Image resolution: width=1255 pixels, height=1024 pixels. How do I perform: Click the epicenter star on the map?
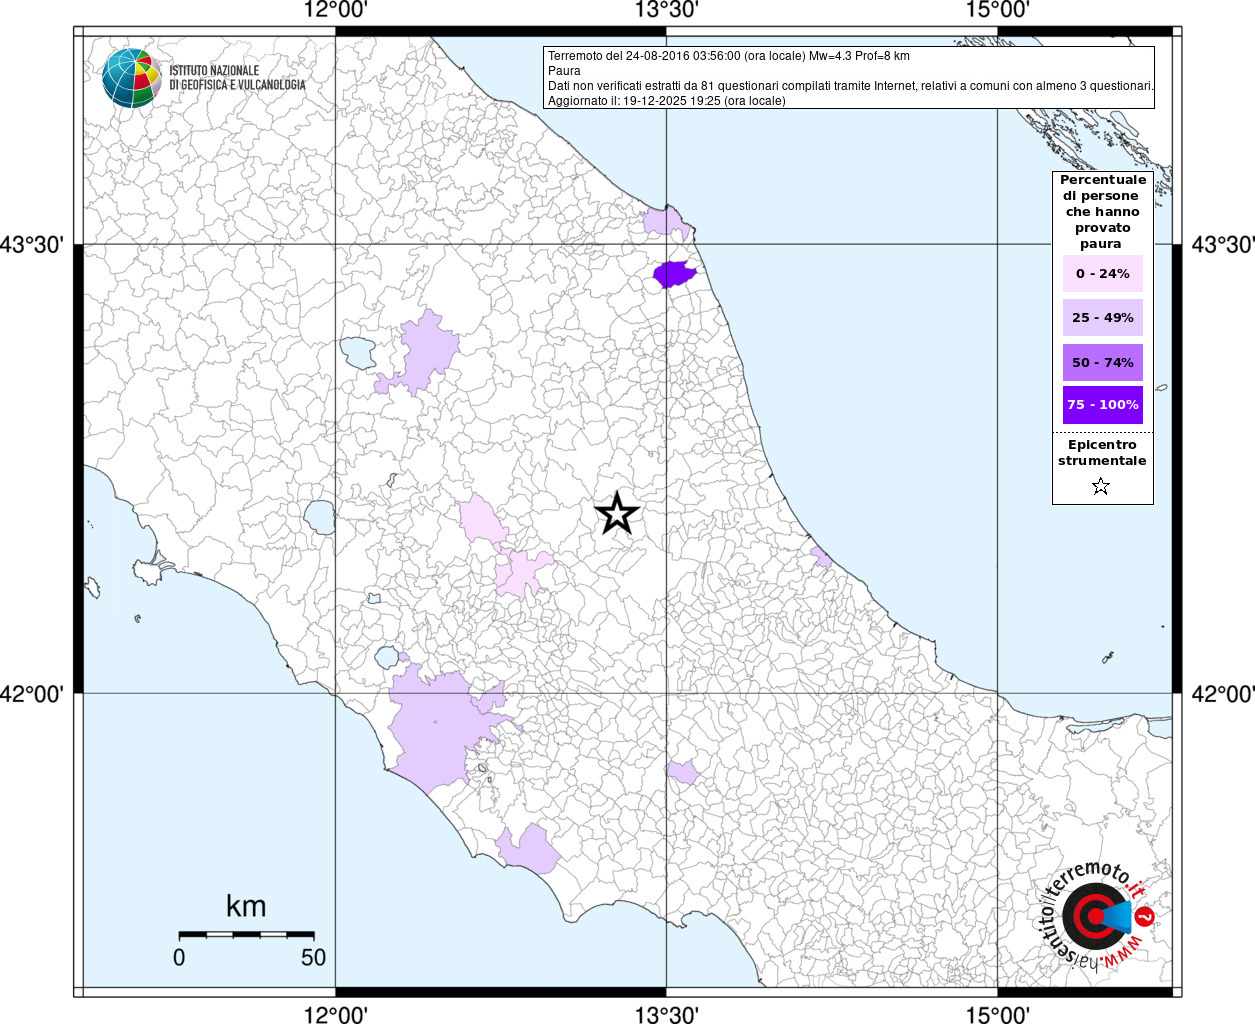[617, 514]
